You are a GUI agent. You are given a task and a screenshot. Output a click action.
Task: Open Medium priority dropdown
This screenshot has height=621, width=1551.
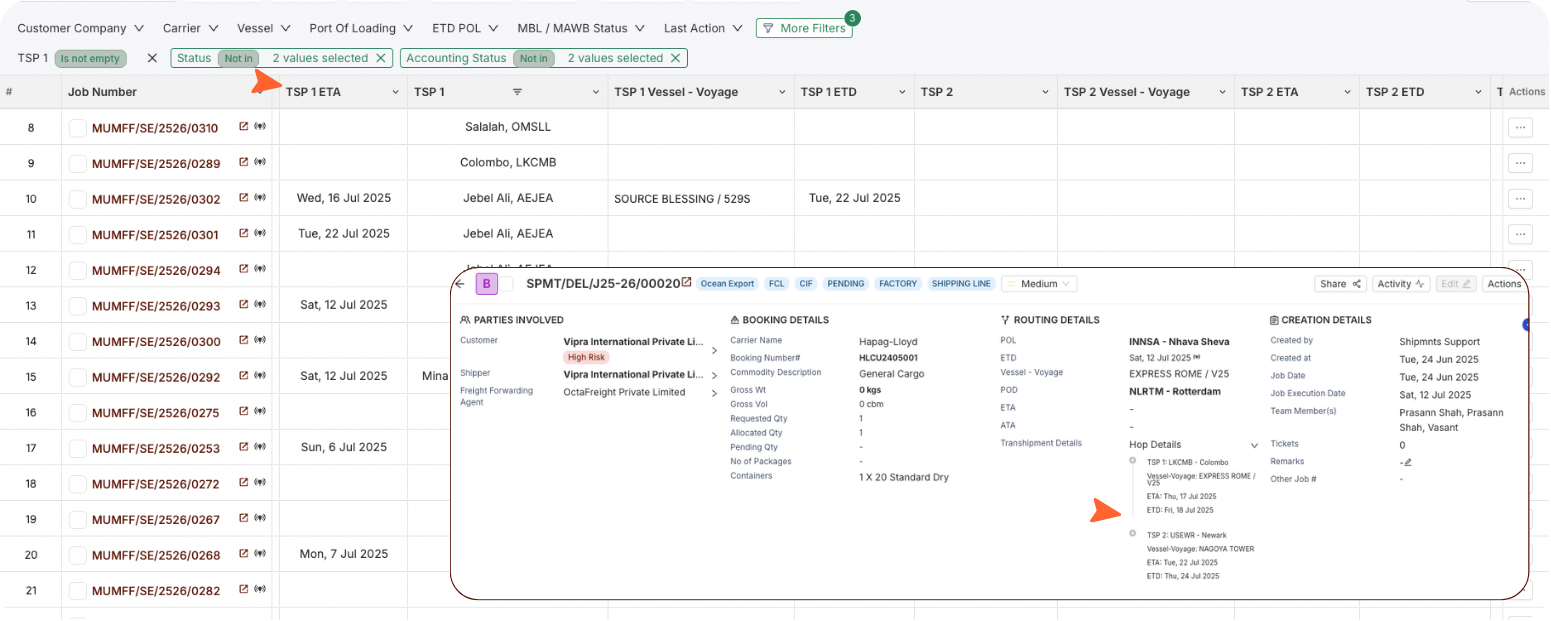click(x=1039, y=284)
